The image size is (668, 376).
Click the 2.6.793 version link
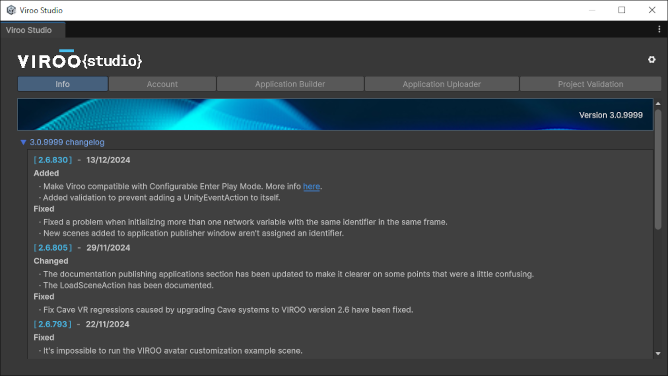click(52, 324)
